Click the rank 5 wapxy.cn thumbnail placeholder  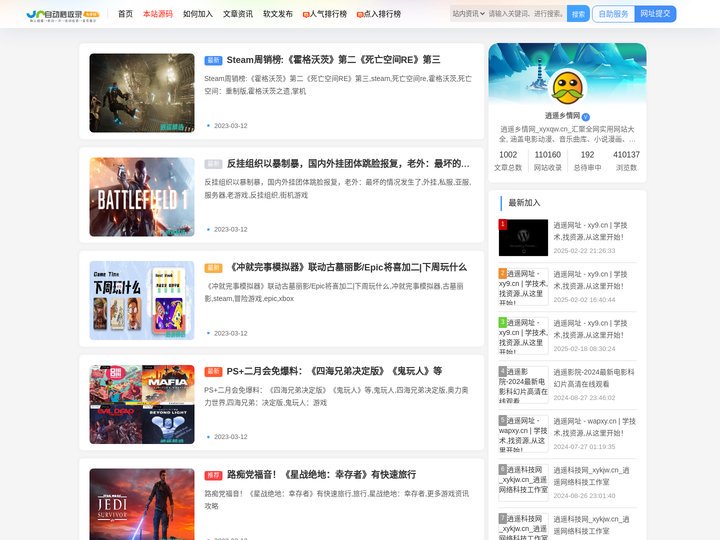pos(523,434)
